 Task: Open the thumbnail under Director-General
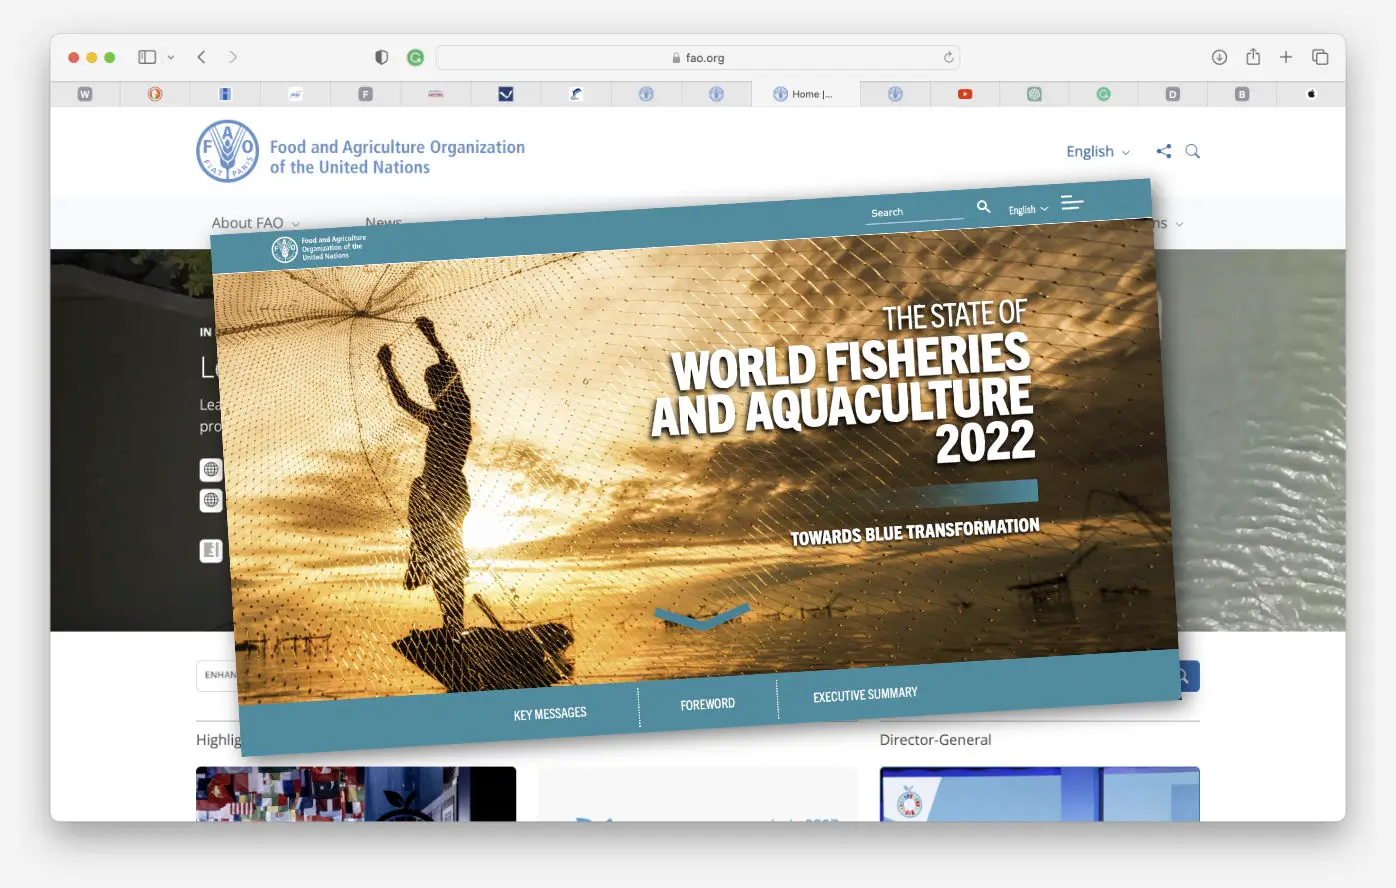1039,794
